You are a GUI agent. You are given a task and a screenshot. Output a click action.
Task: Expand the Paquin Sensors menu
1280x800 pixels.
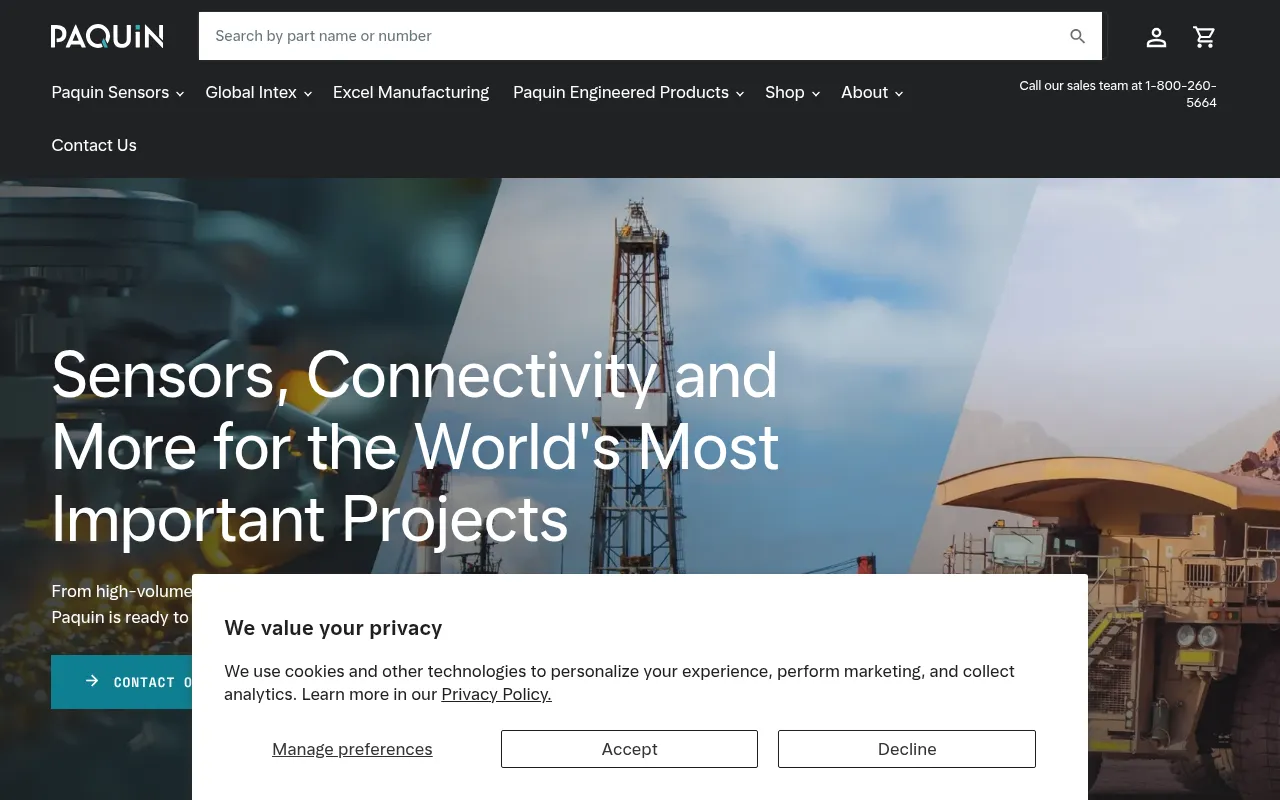click(117, 92)
